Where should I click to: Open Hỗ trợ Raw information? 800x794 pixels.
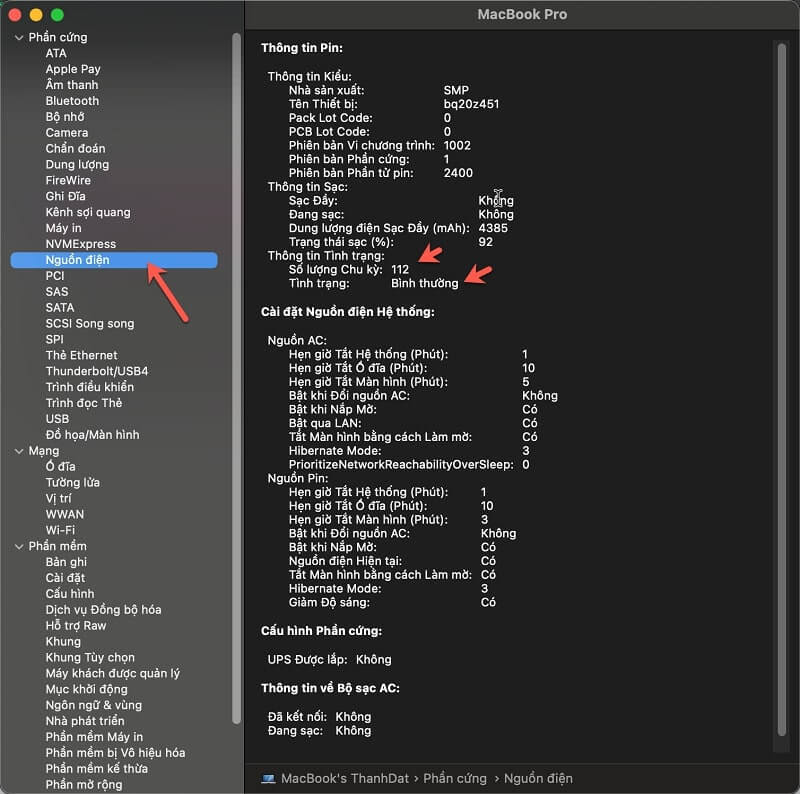click(x=76, y=626)
